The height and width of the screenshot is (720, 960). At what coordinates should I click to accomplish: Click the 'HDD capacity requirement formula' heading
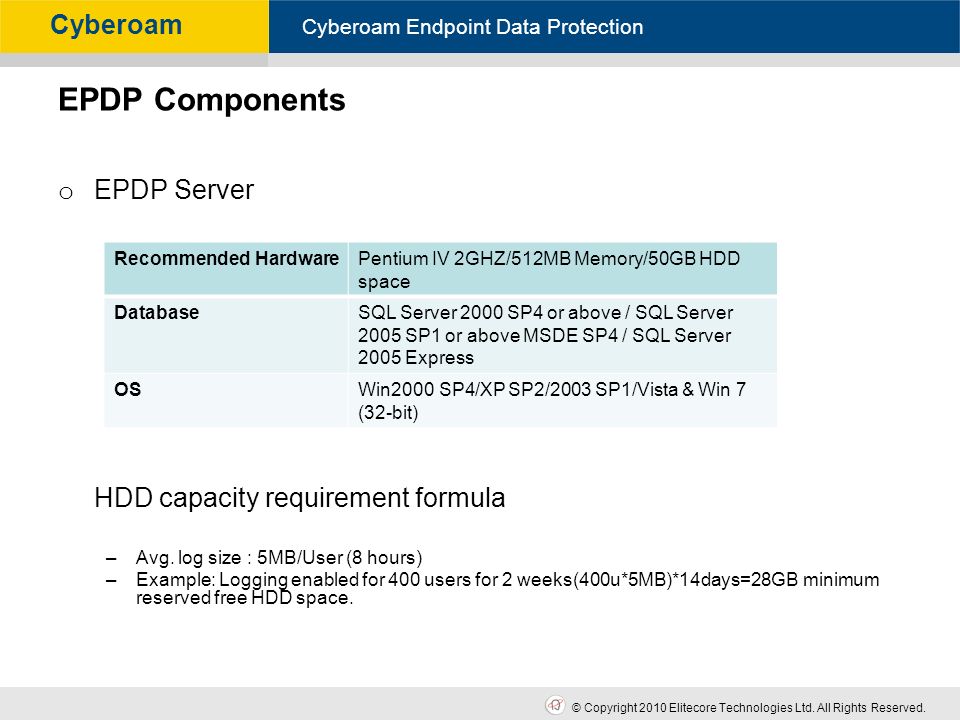(x=299, y=498)
